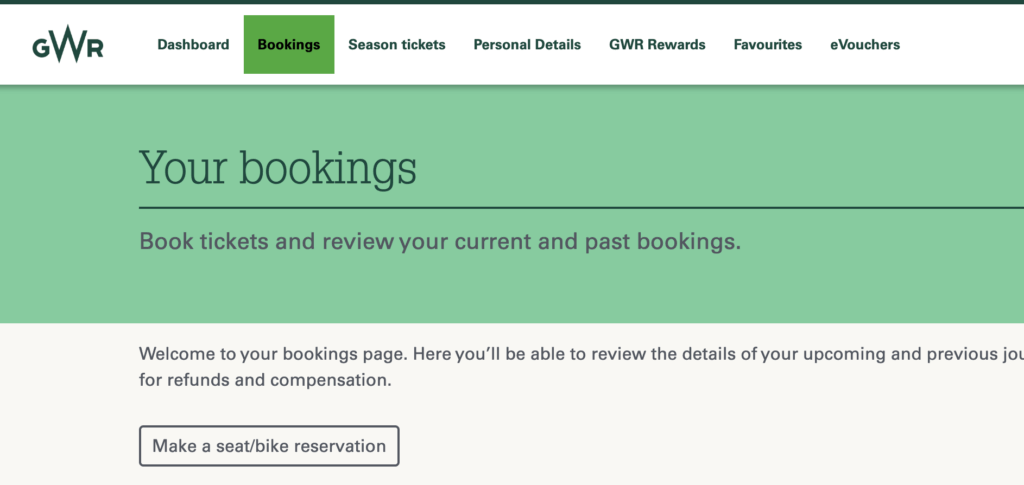Image resolution: width=1024 pixels, height=485 pixels.
Task: Click the "Your bookings" heading
Action: tap(278, 168)
